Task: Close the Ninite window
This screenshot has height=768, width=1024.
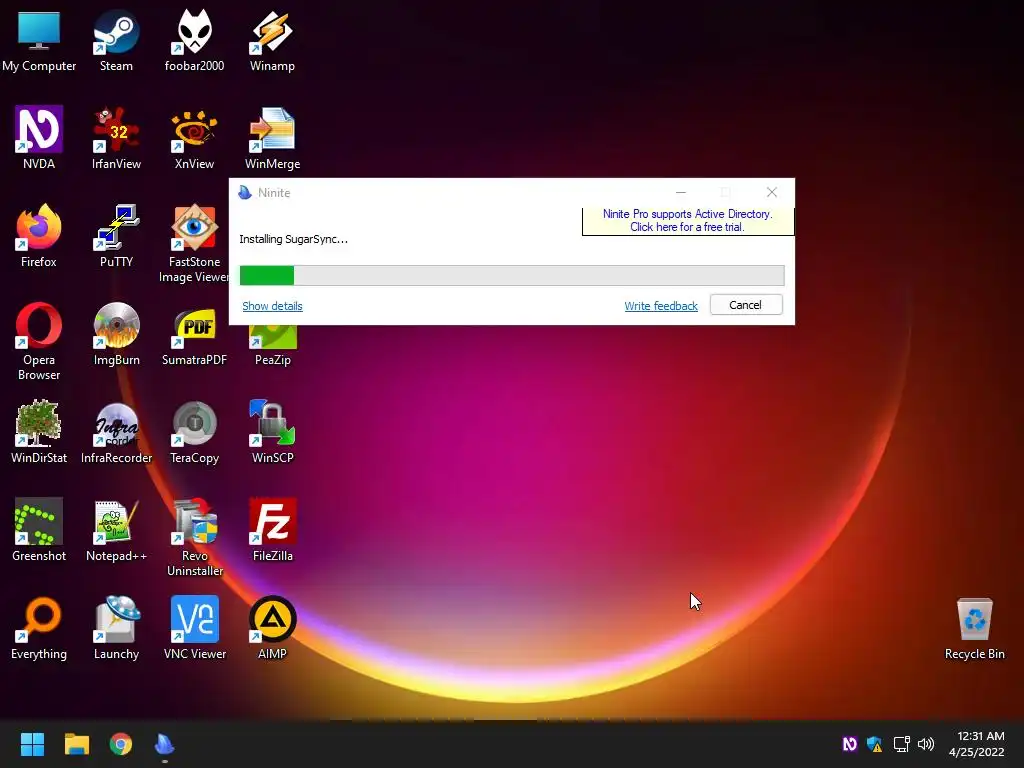Action: 772,193
